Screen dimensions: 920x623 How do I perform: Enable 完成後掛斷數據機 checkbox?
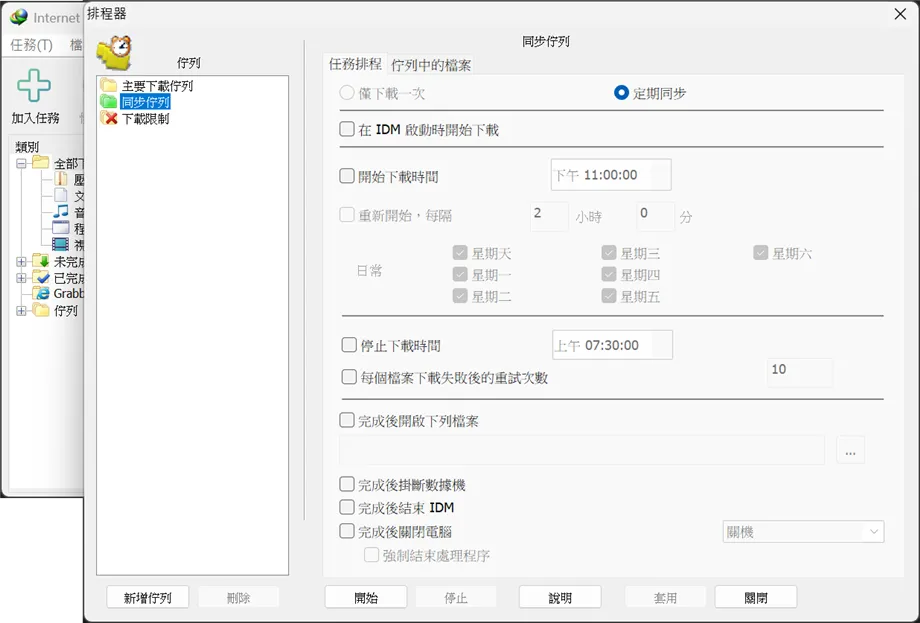click(347, 484)
